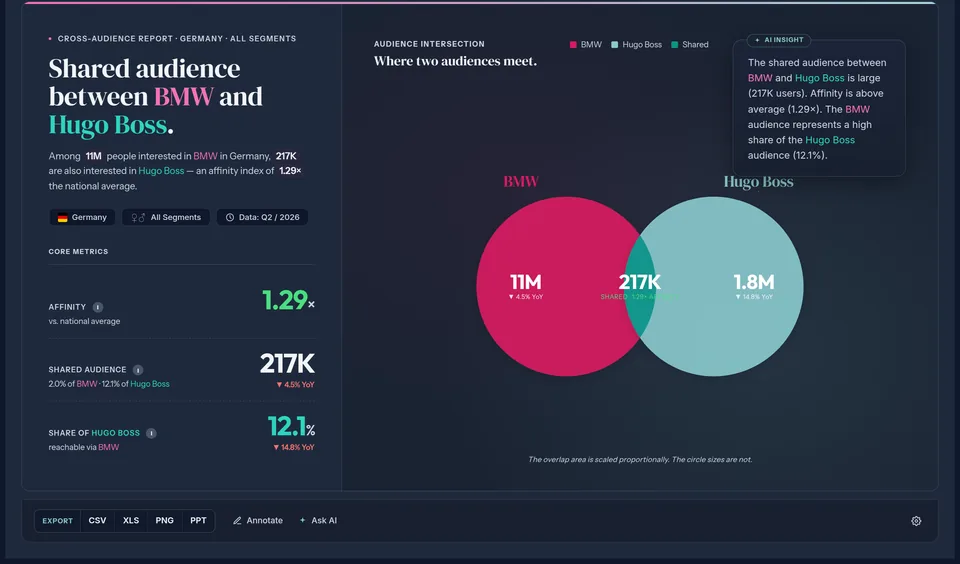Viewport: 960px width, 564px height.
Task: Export as PPT
Action: [x=198, y=521]
